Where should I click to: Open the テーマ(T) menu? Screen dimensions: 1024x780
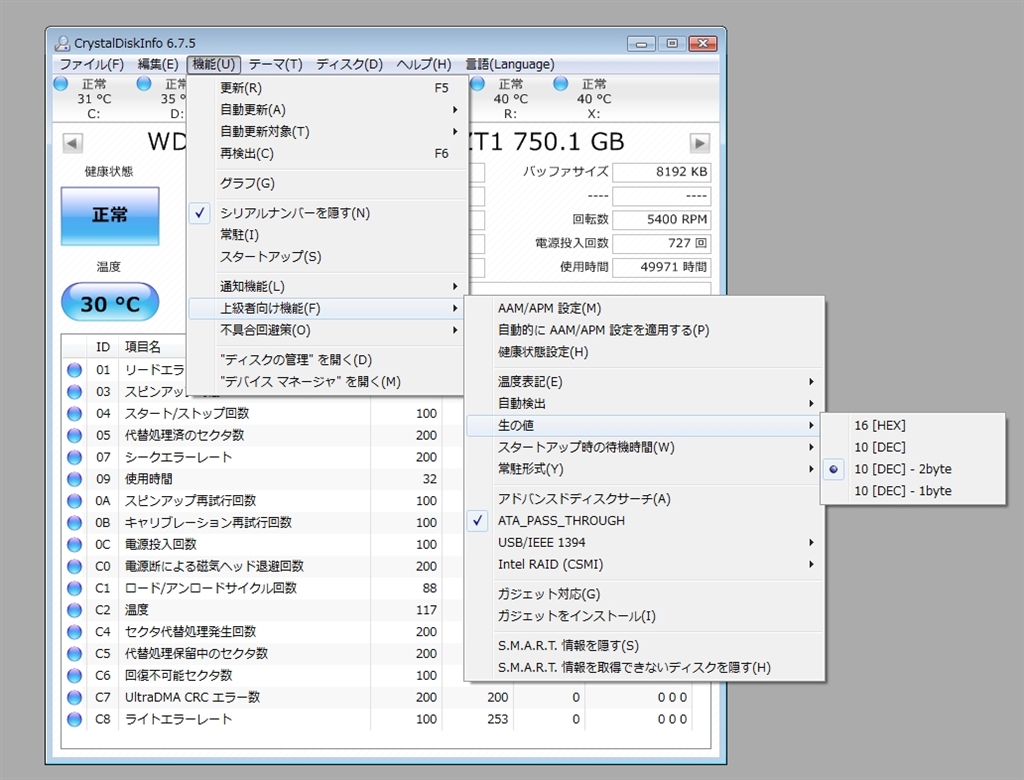(x=275, y=64)
